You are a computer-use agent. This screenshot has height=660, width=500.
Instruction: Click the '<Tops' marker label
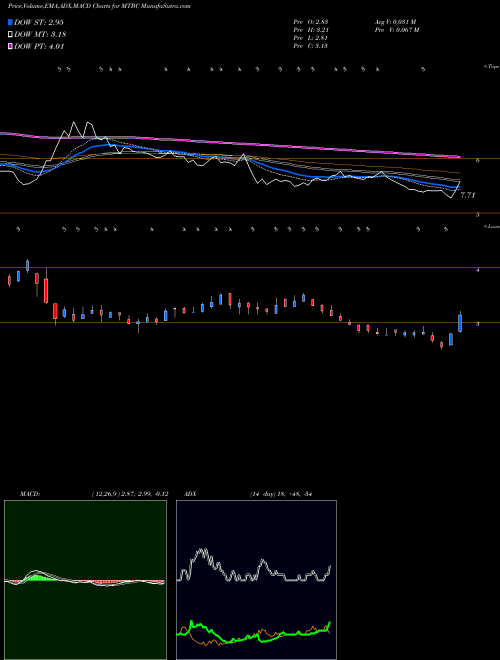(491, 67)
